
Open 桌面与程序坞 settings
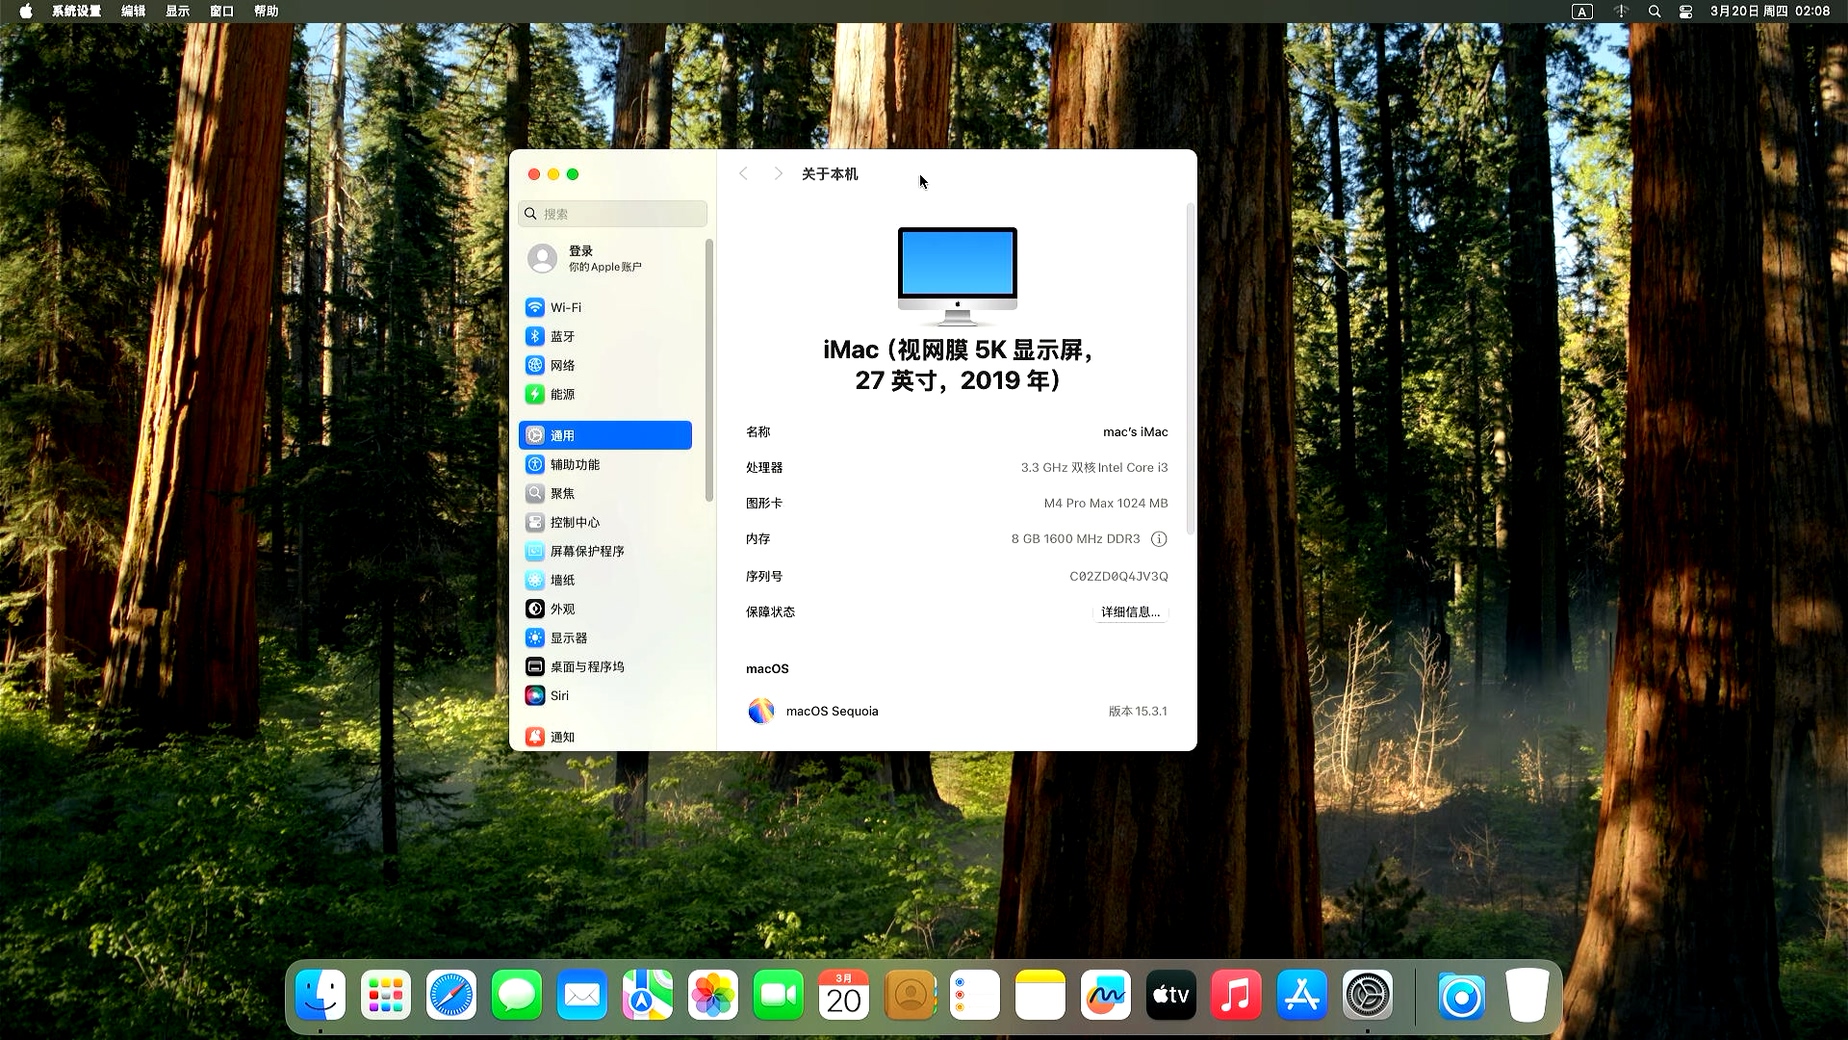tap(605, 667)
